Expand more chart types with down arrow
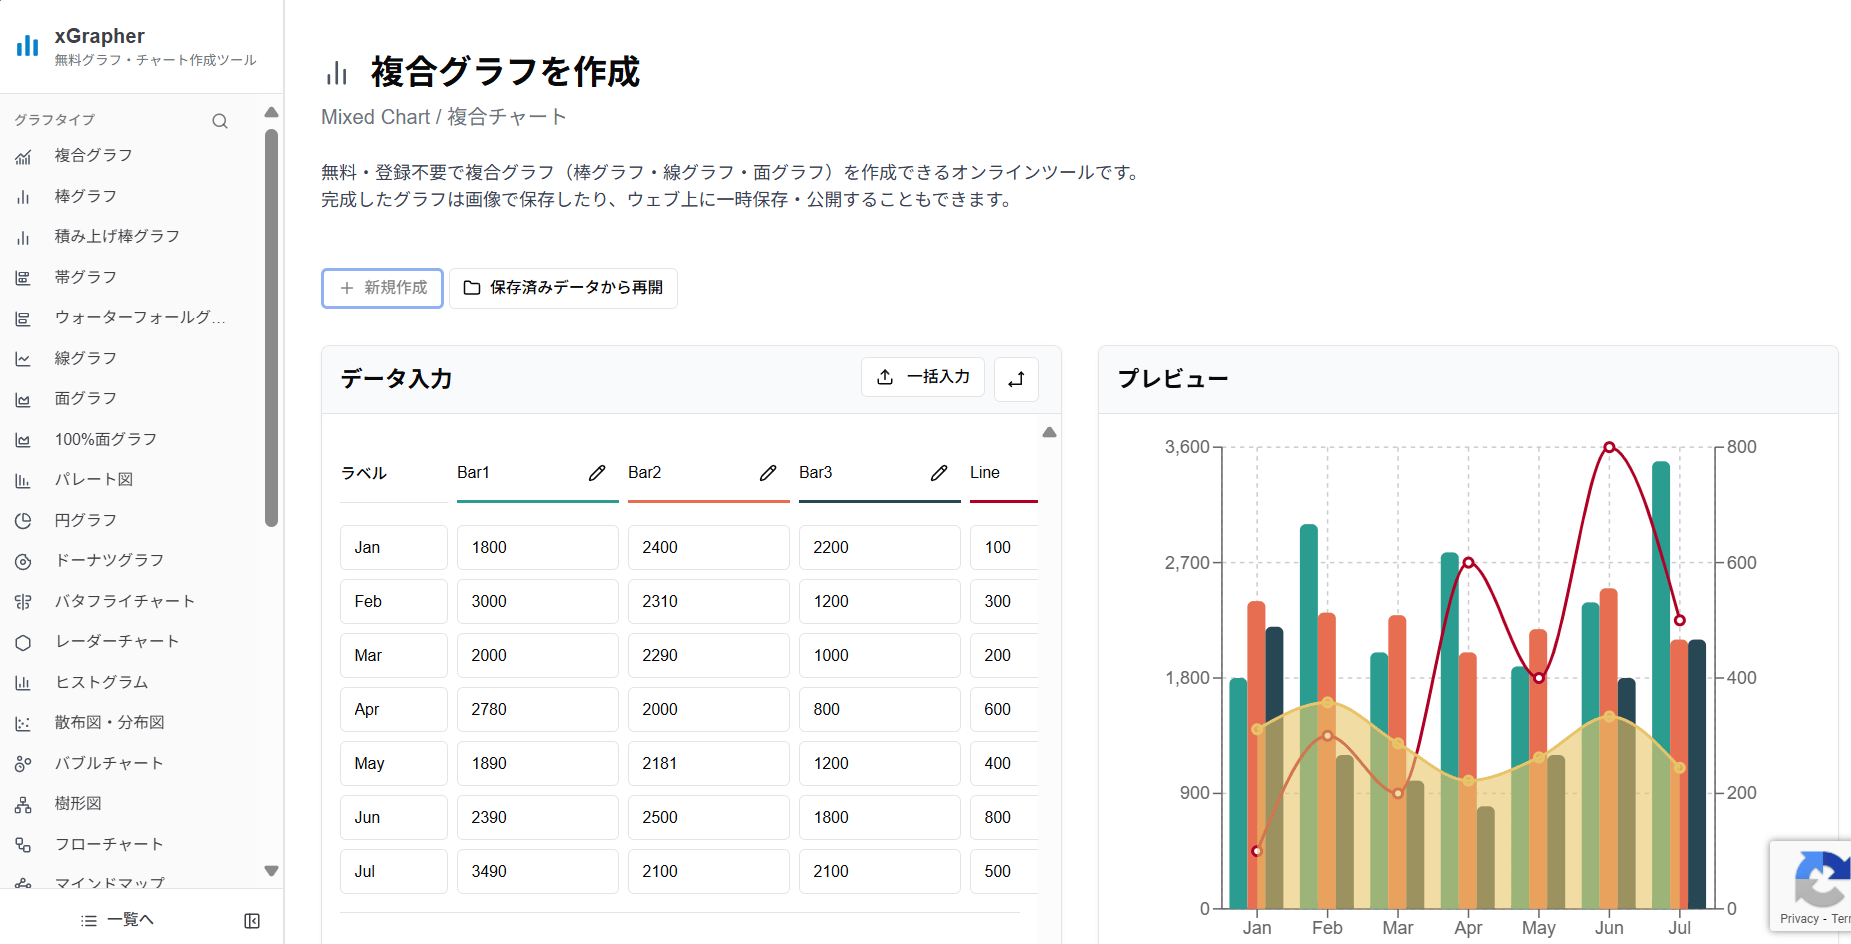 [x=271, y=871]
